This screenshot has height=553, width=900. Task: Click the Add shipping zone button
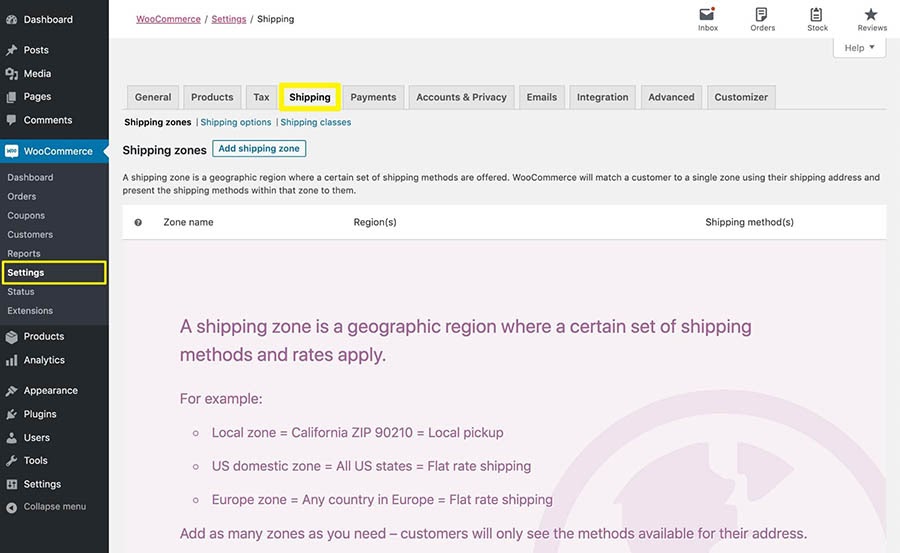(x=259, y=149)
